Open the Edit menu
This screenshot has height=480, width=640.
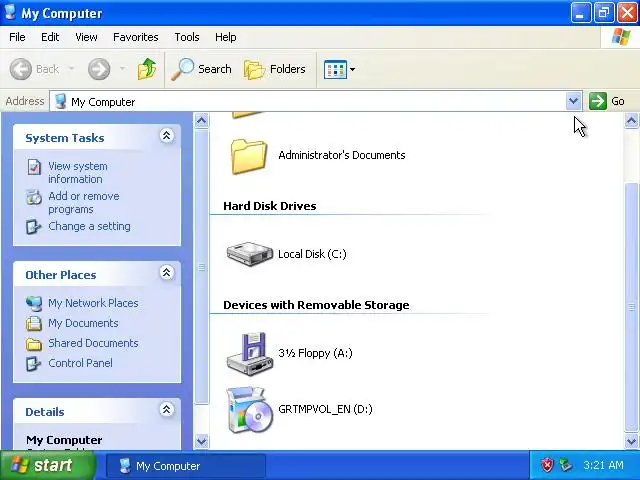[x=50, y=37]
